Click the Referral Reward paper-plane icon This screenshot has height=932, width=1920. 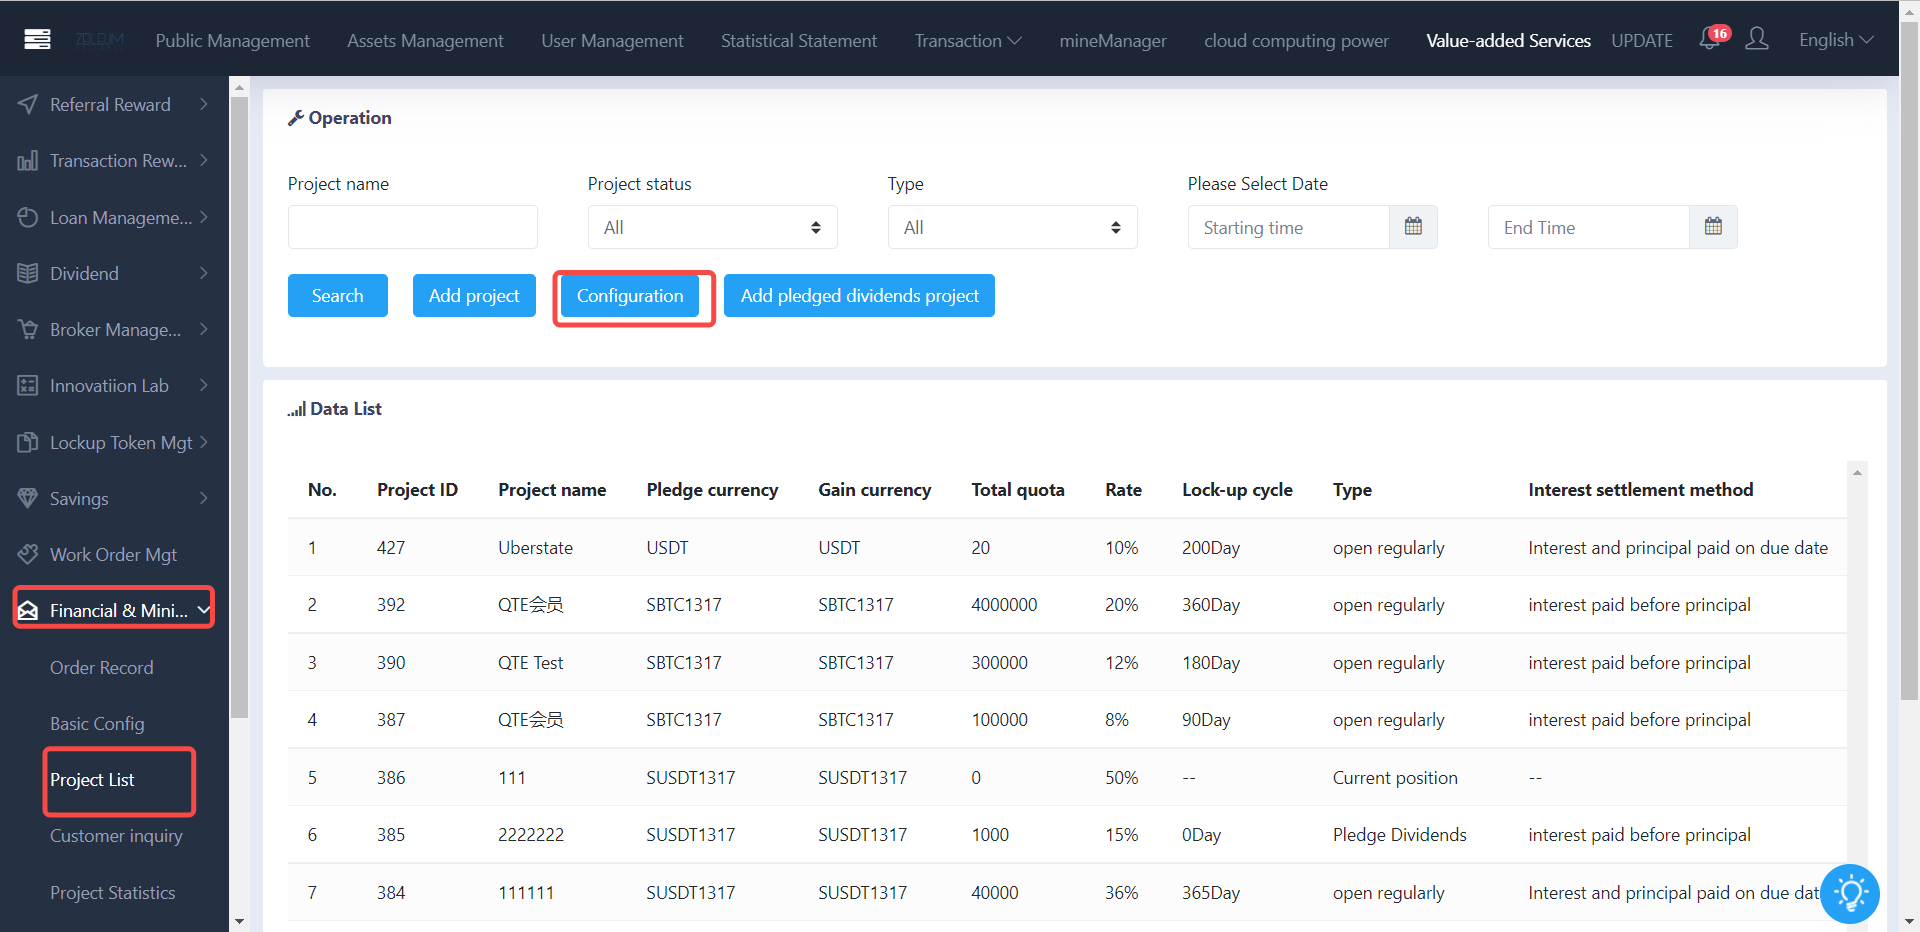[x=28, y=104]
